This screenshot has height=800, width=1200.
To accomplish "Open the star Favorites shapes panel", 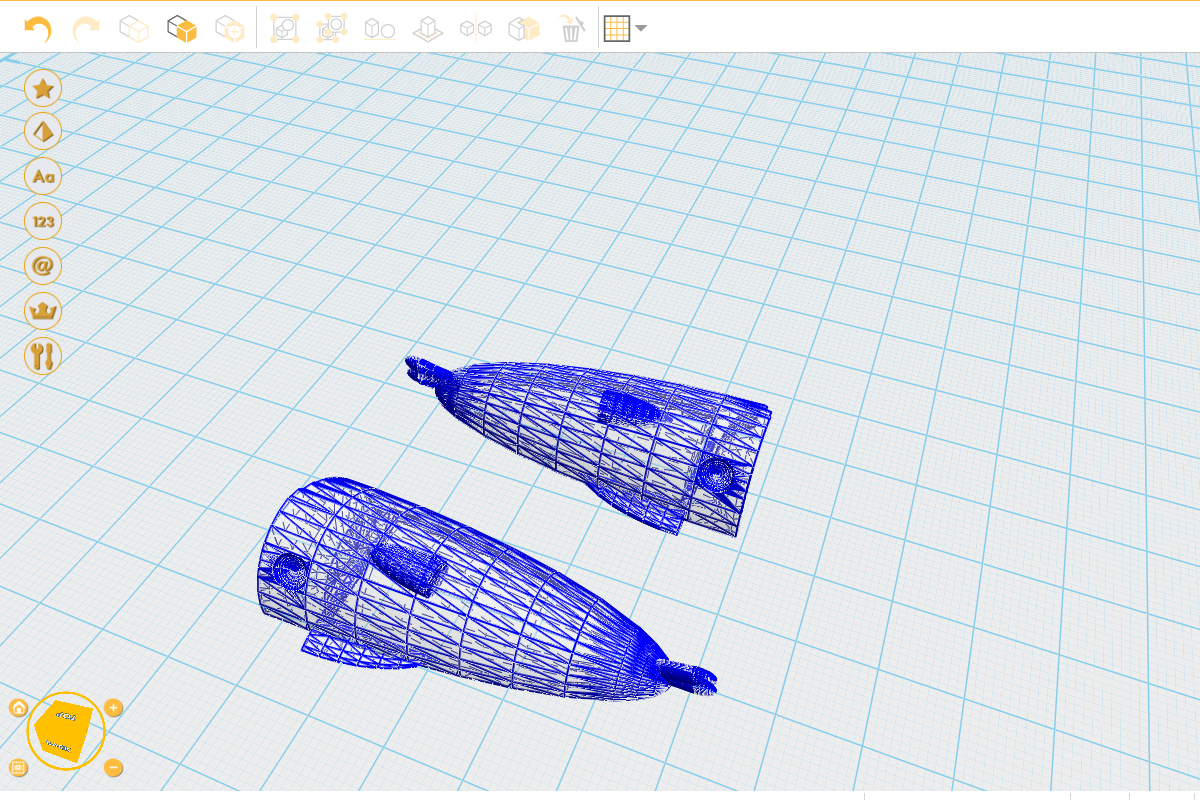I will [x=43, y=88].
